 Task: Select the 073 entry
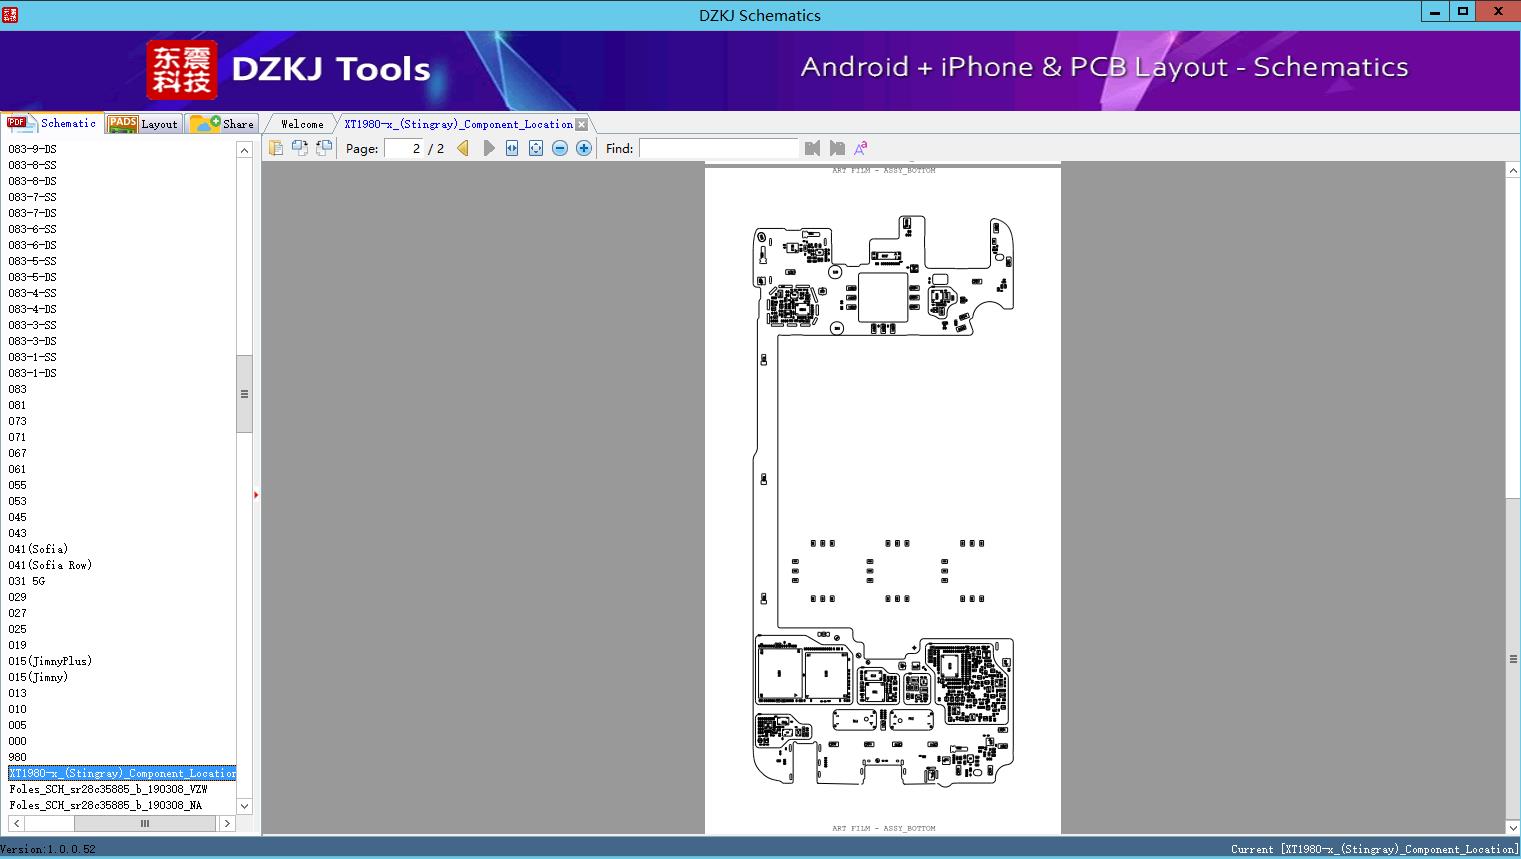[18, 421]
